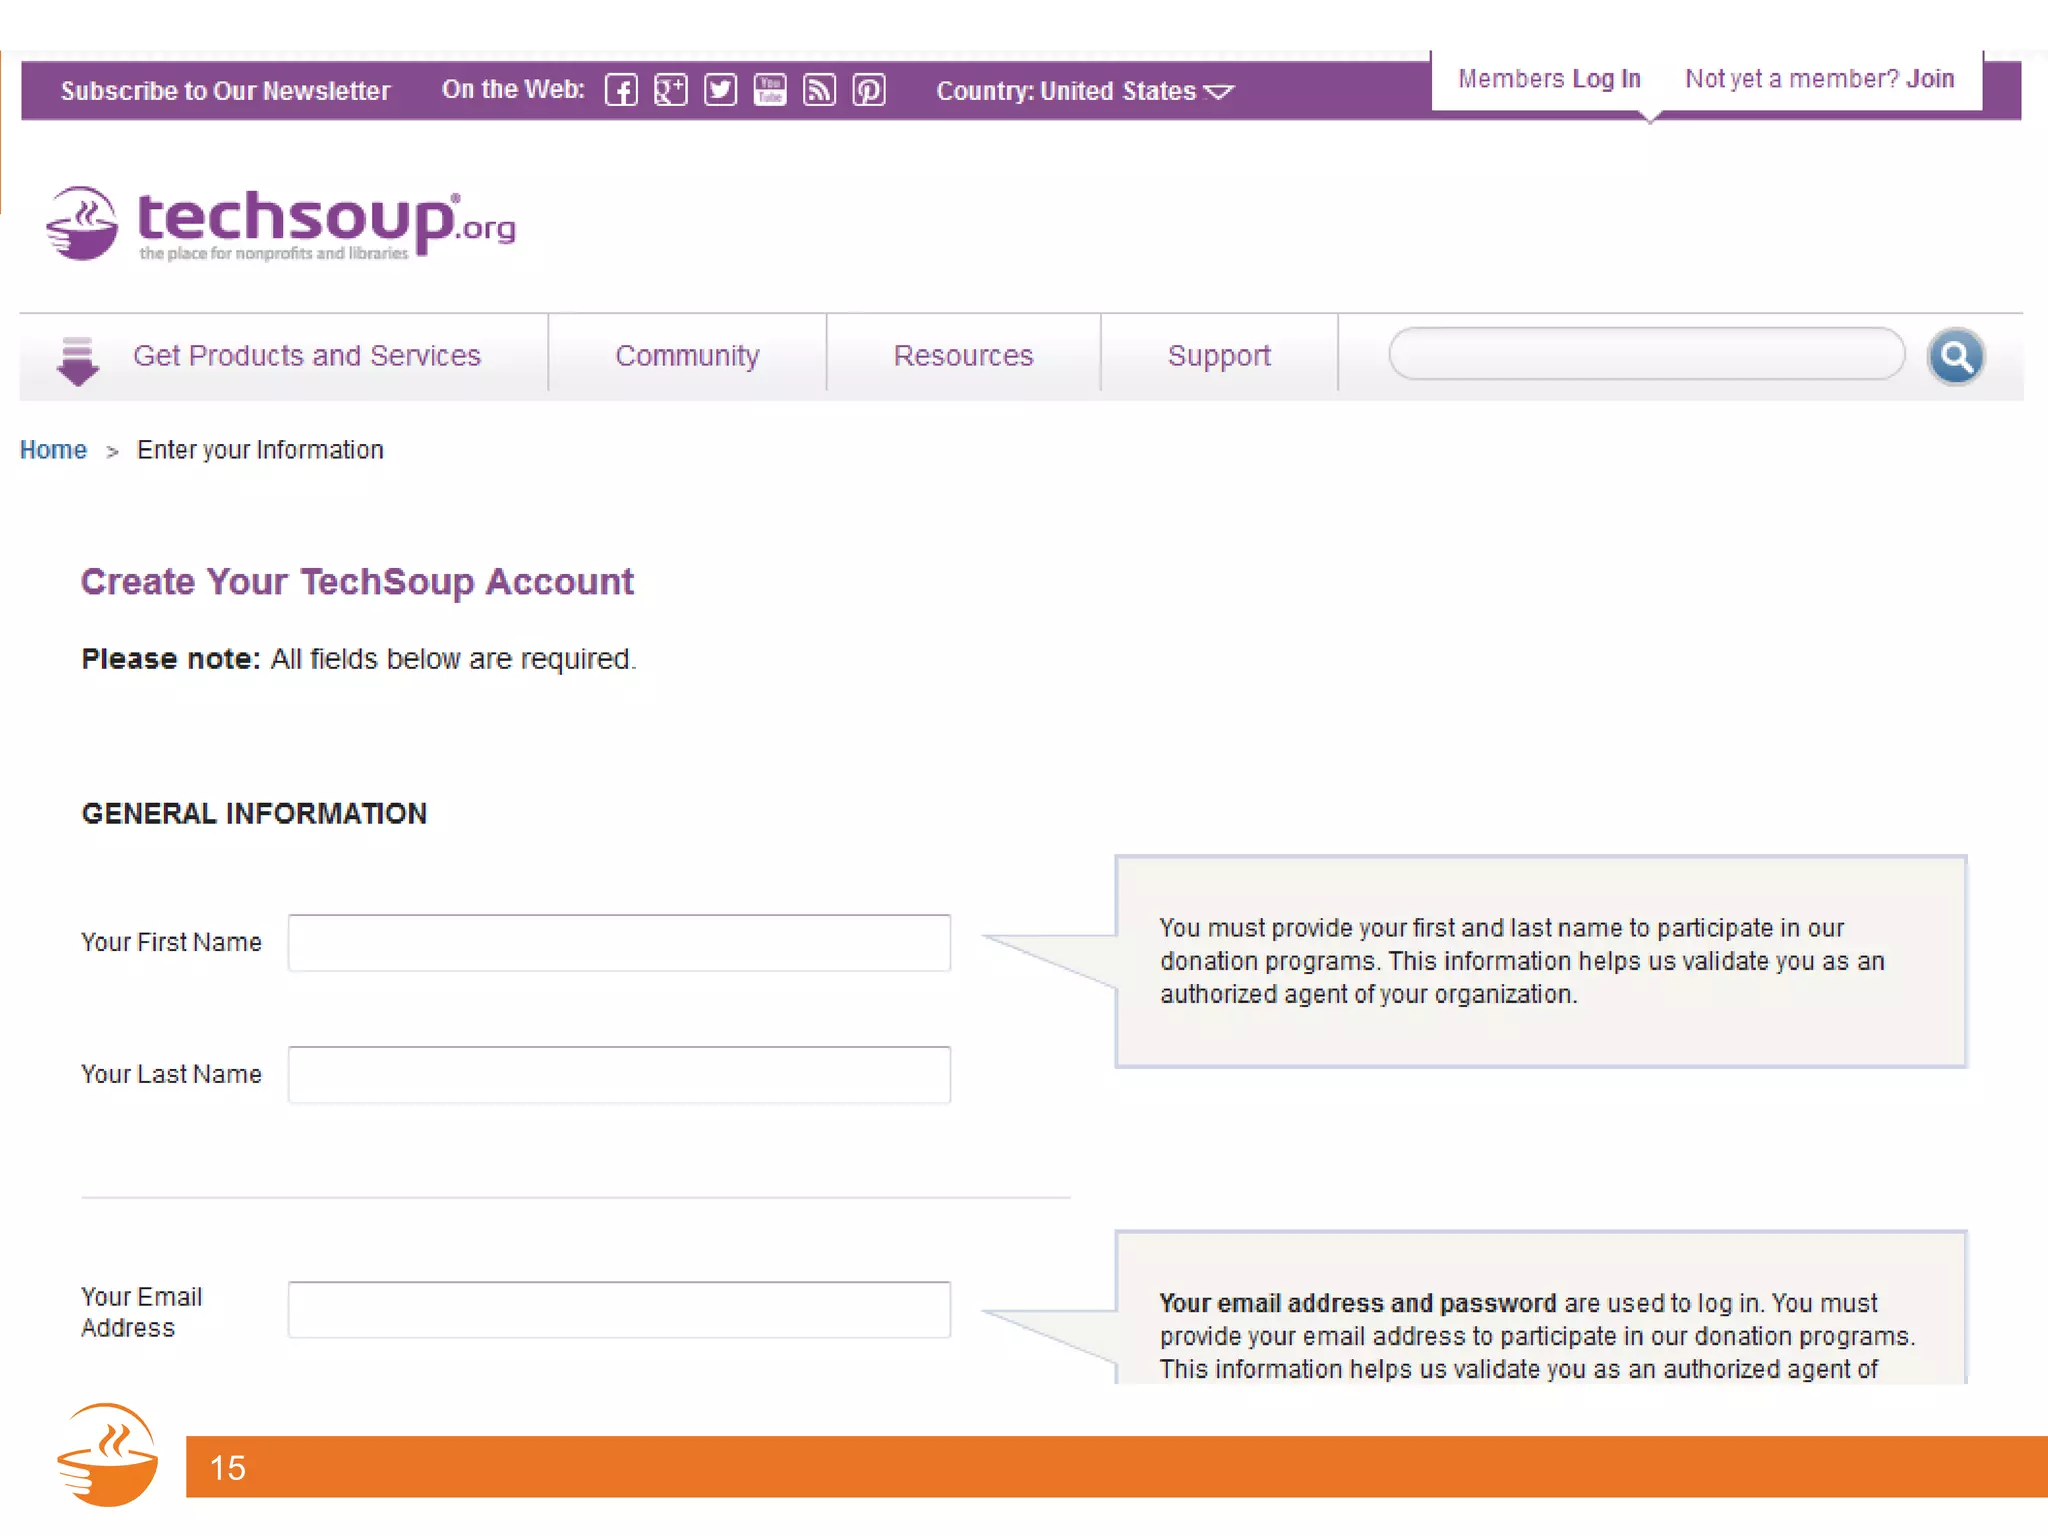Open Get Products and Services menu
Viewport: 2048px width, 1536px height.
pos(306,356)
